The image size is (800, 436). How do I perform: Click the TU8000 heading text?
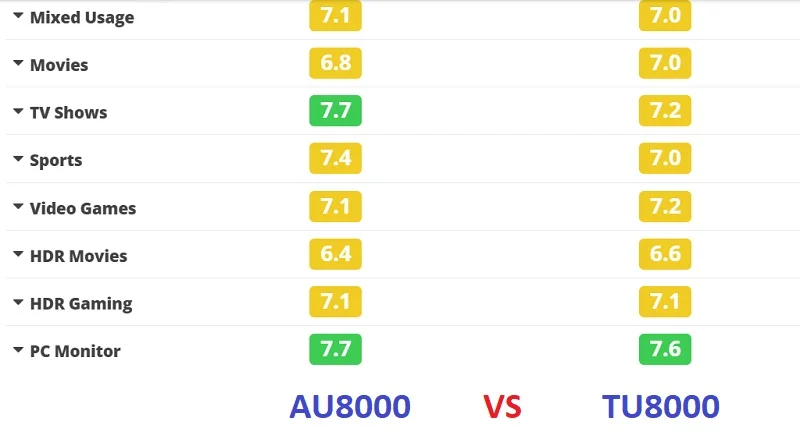click(x=661, y=406)
